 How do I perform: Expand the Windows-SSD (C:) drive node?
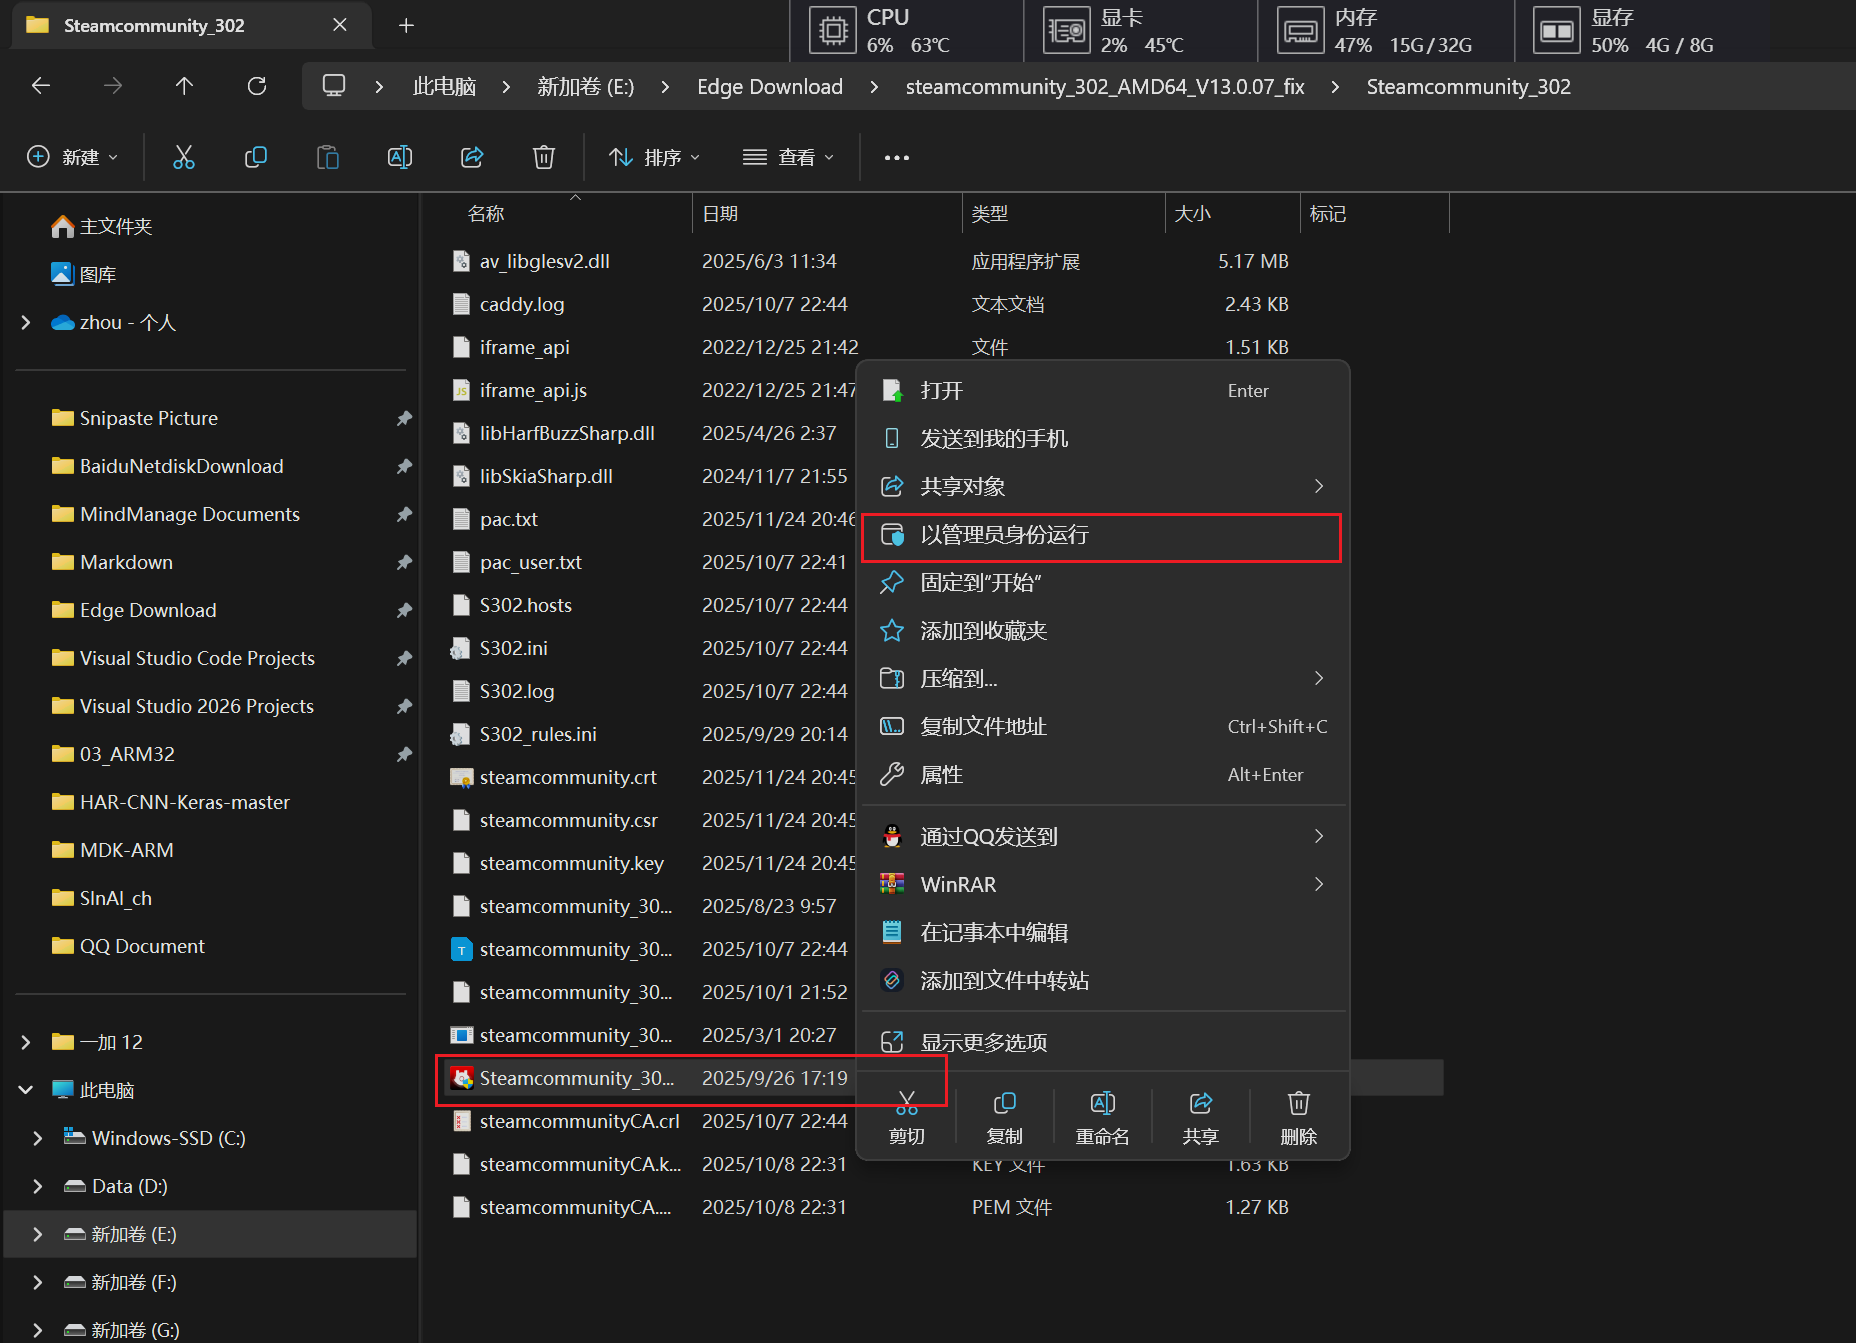click(38, 1138)
